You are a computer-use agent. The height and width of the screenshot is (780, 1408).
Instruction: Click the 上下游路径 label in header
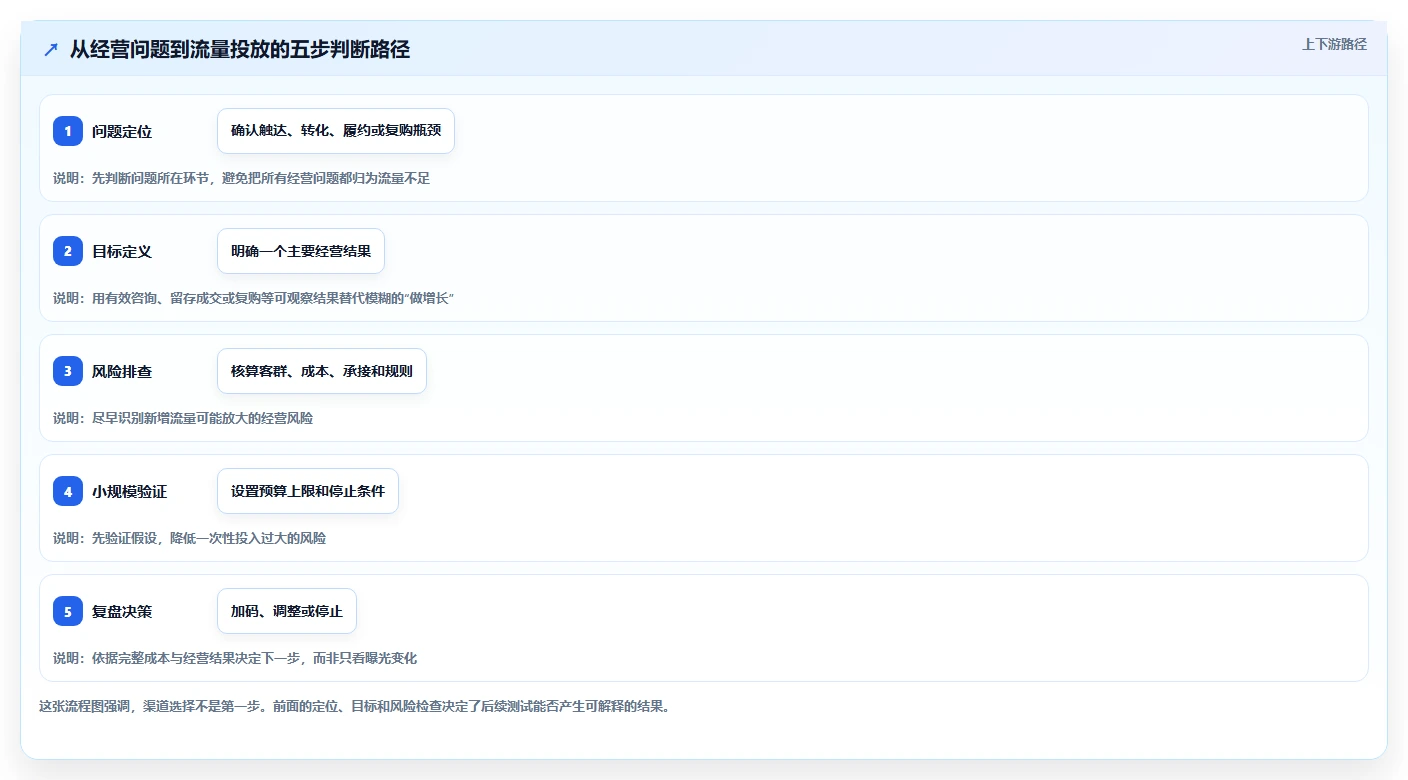[1334, 44]
